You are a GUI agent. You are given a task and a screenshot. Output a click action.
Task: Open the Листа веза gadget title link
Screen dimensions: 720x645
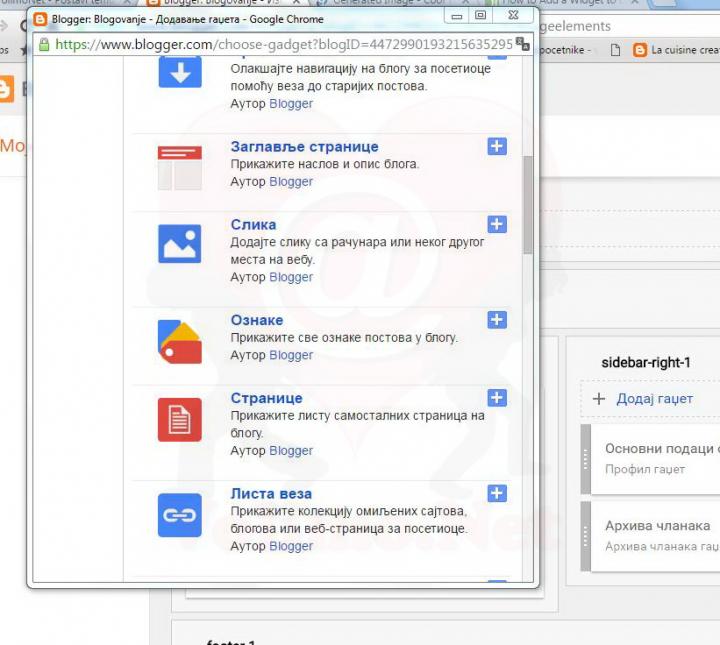(271, 493)
